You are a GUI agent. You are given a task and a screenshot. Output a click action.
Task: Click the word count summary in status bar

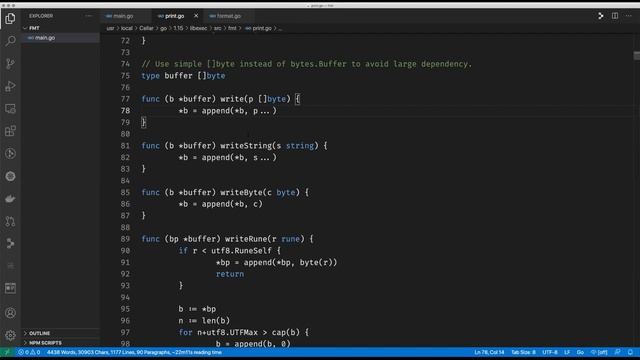pos(134,352)
